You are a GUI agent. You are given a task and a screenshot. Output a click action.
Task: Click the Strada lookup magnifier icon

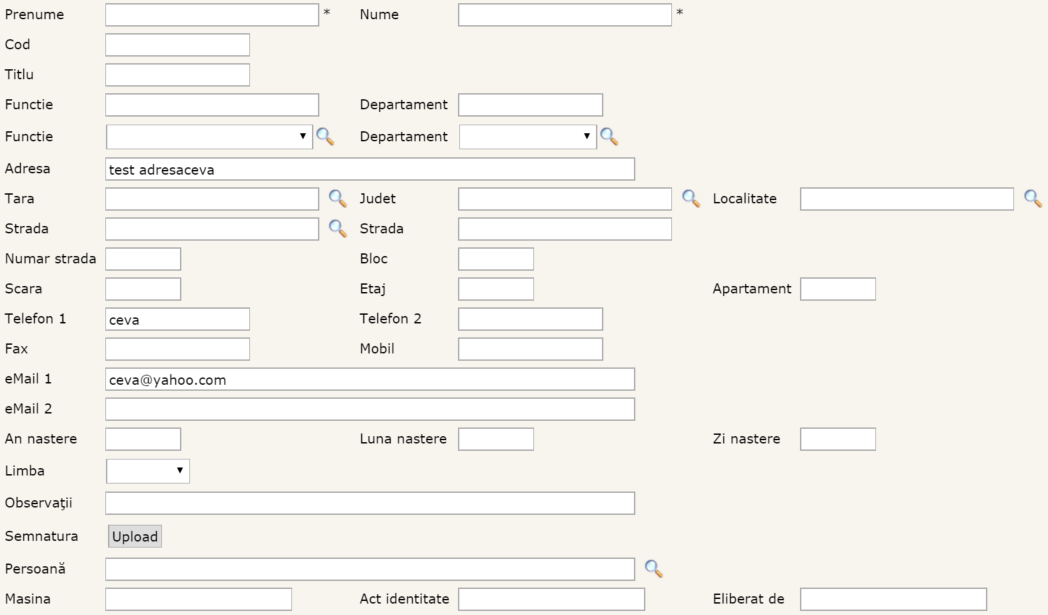point(337,229)
